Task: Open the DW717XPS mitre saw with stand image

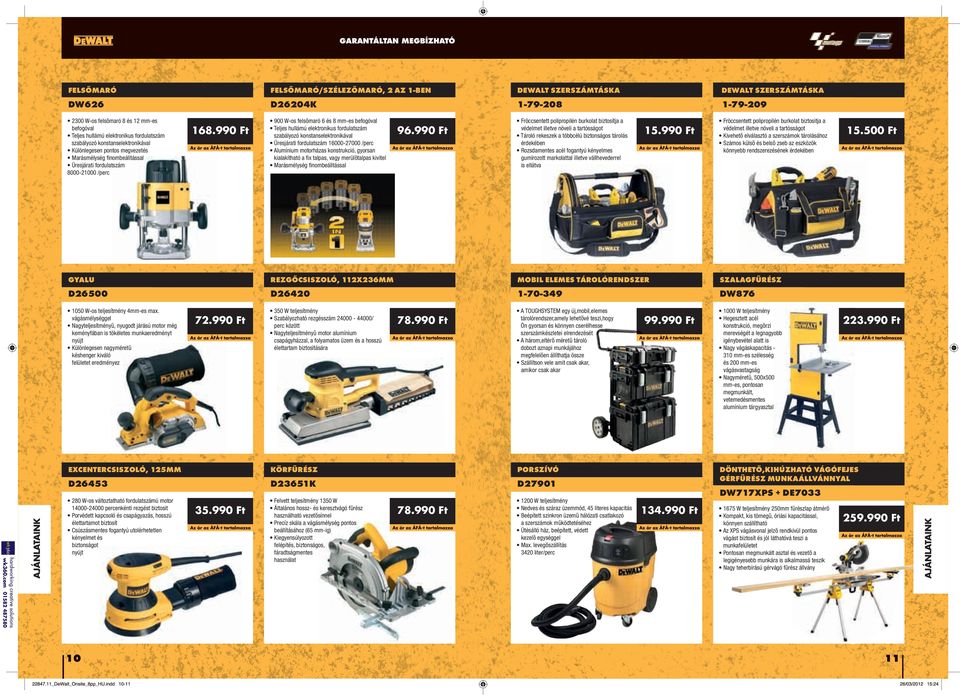Action: tap(820, 592)
